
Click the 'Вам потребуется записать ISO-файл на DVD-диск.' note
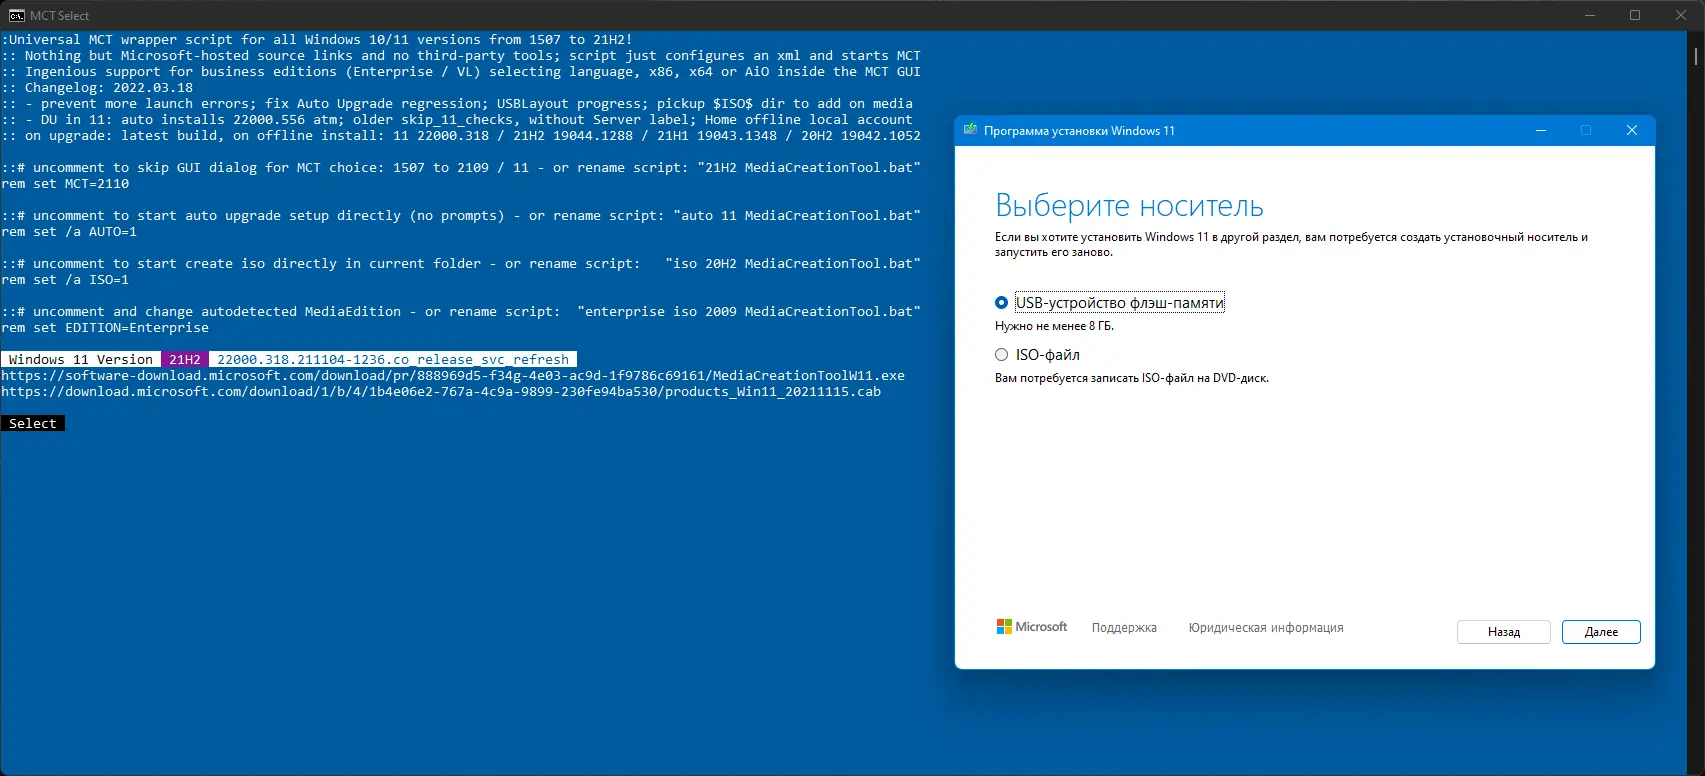pos(1132,378)
